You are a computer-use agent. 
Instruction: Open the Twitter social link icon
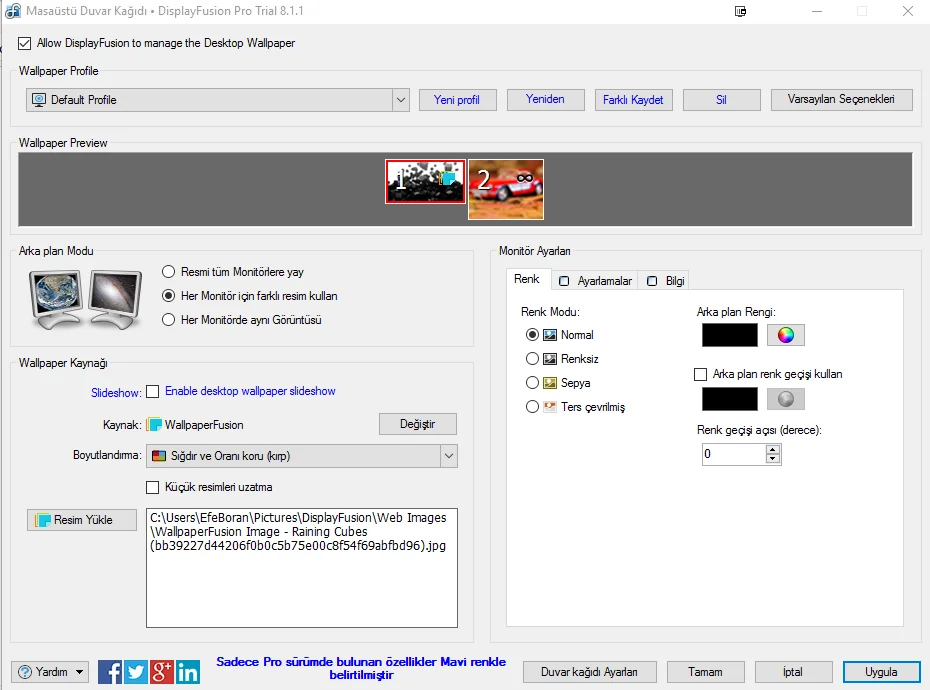[136, 672]
